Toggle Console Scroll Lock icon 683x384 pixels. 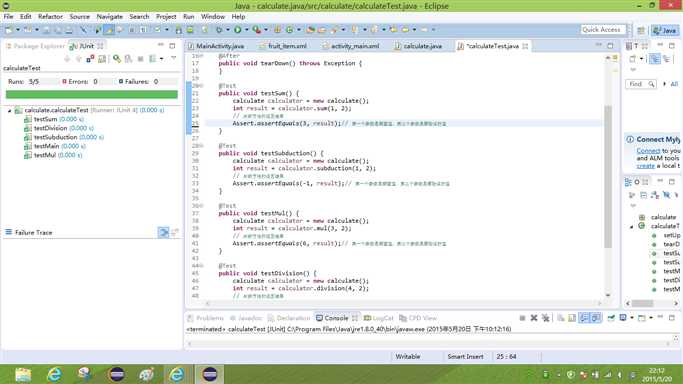point(571,318)
